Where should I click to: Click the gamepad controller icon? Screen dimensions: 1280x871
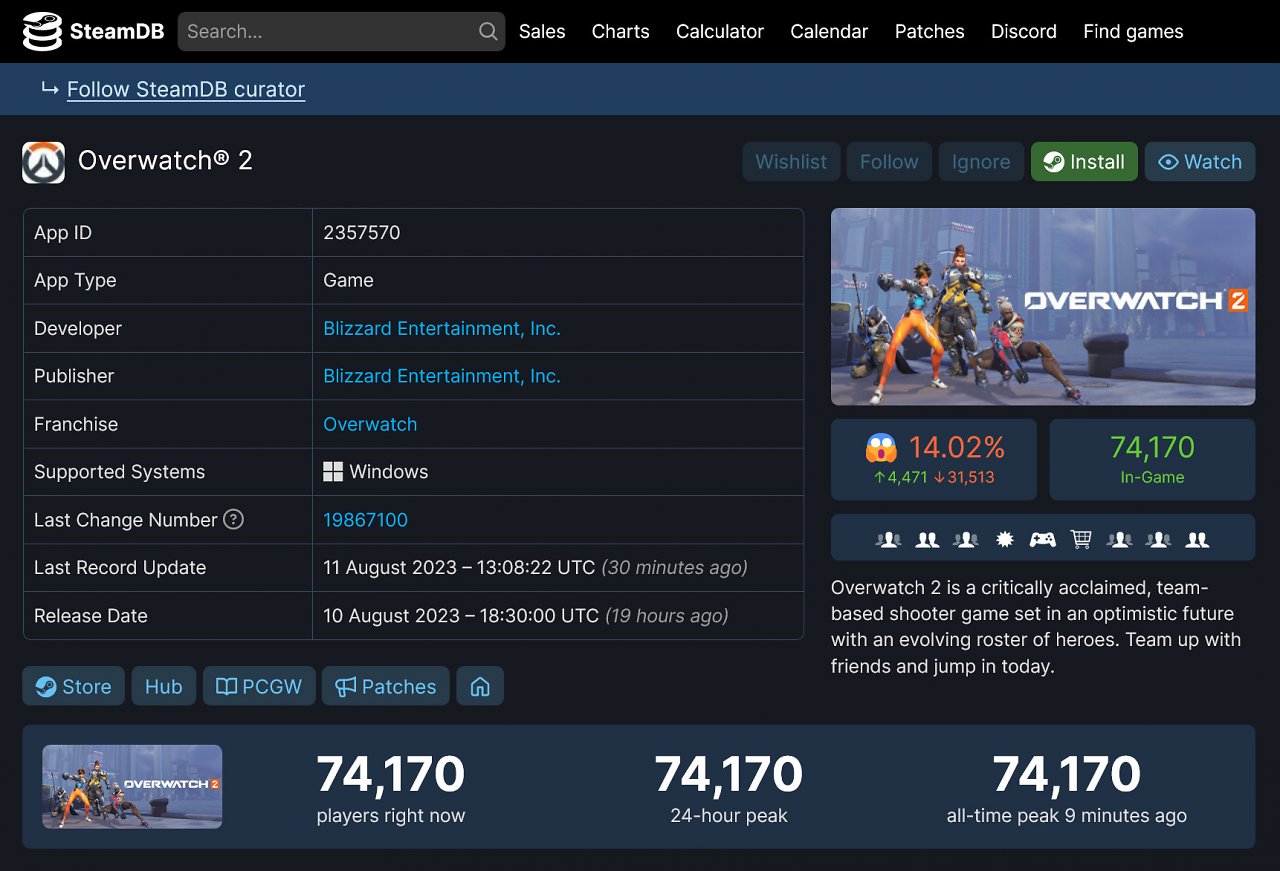tap(1043, 539)
